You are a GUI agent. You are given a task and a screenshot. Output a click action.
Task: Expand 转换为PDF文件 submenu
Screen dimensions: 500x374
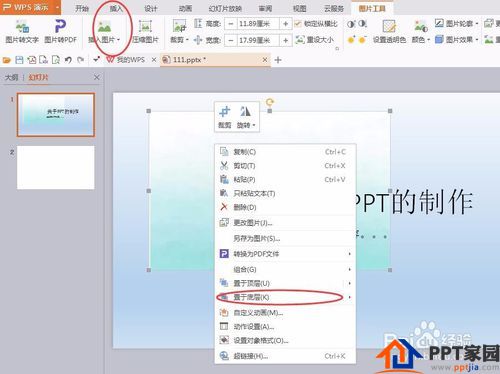(349, 254)
